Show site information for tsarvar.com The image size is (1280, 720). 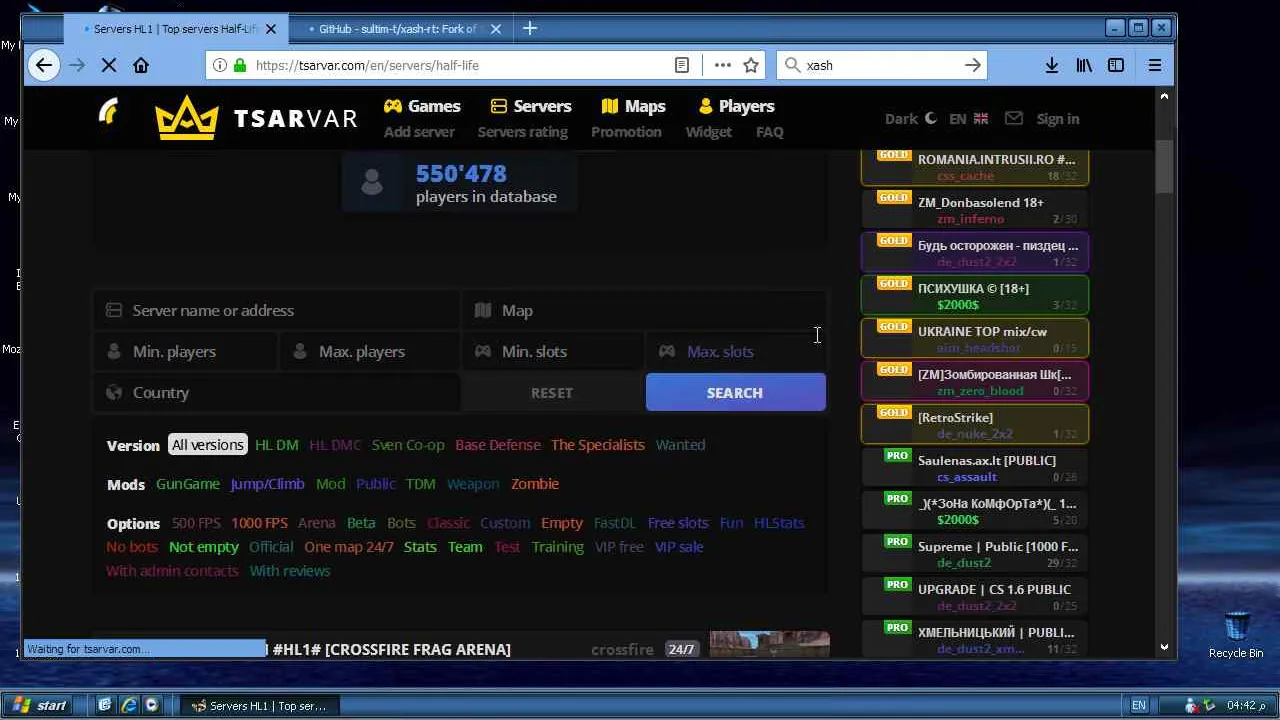click(219, 65)
